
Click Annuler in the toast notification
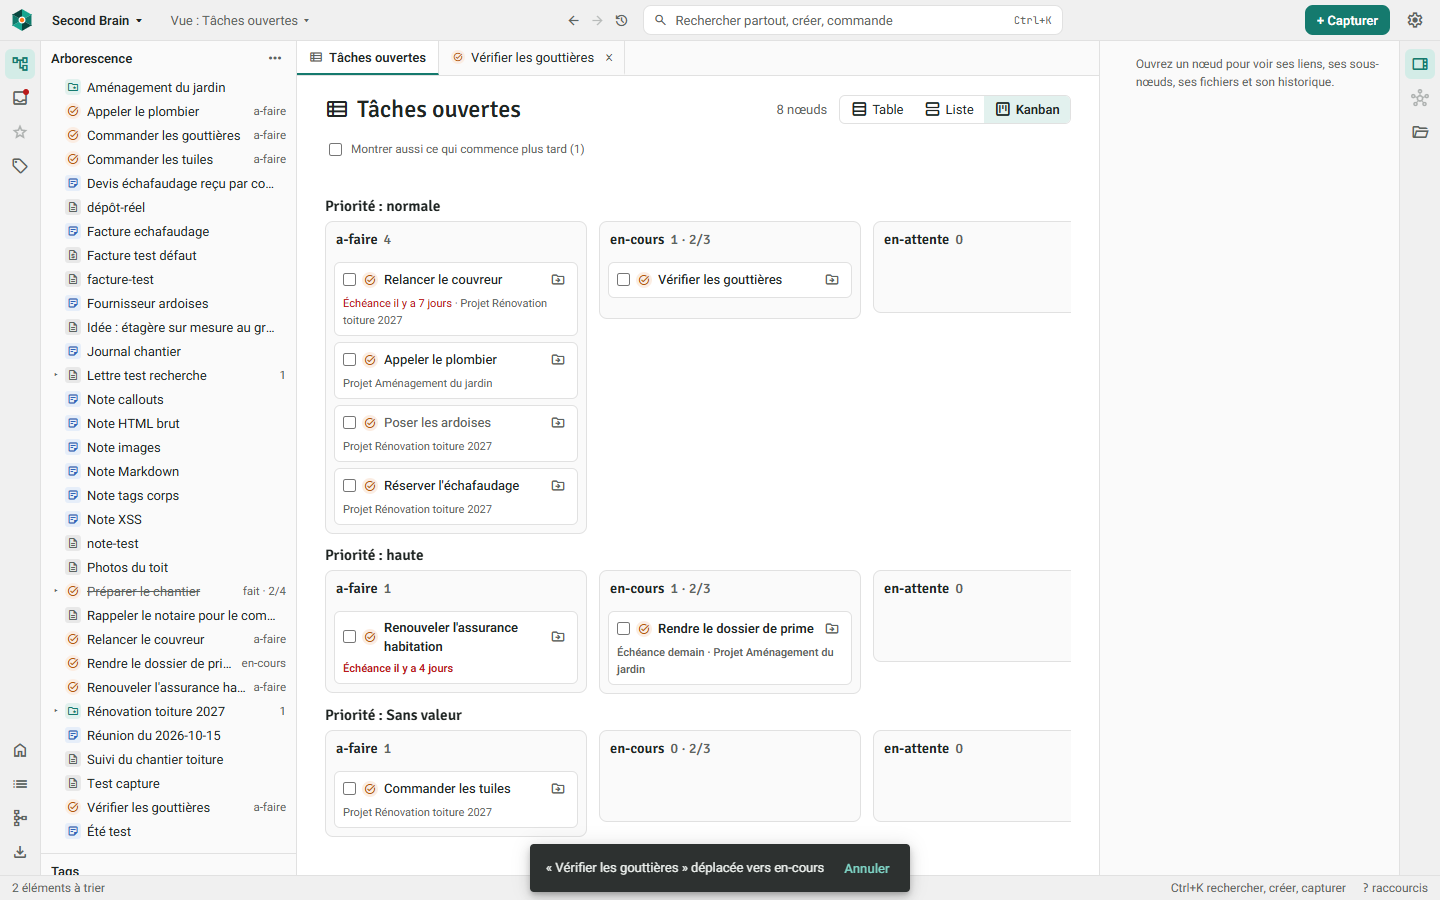tap(867, 868)
